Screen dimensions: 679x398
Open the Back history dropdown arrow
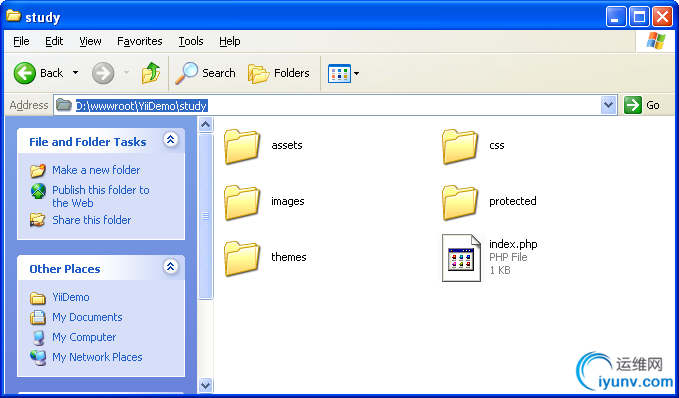pyautogui.click(x=75, y=73)
